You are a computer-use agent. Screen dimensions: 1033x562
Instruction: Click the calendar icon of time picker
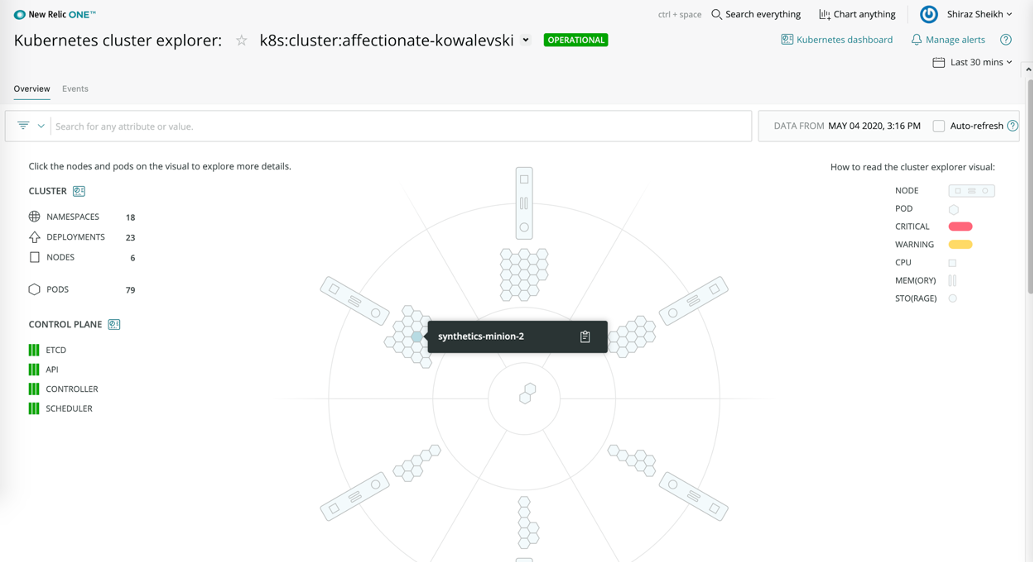coord(939,62)
